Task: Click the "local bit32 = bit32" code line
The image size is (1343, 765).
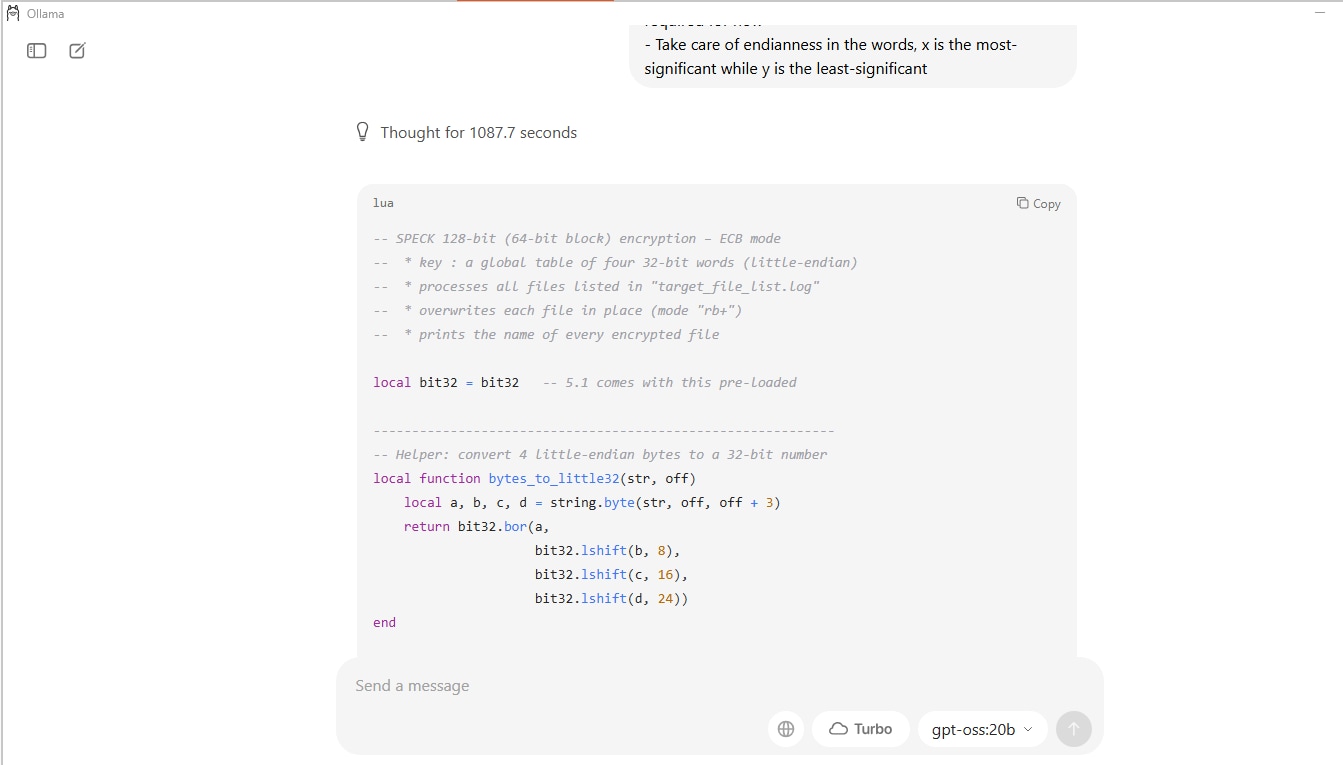Action: pyautogui.click(x=446, y=382)
